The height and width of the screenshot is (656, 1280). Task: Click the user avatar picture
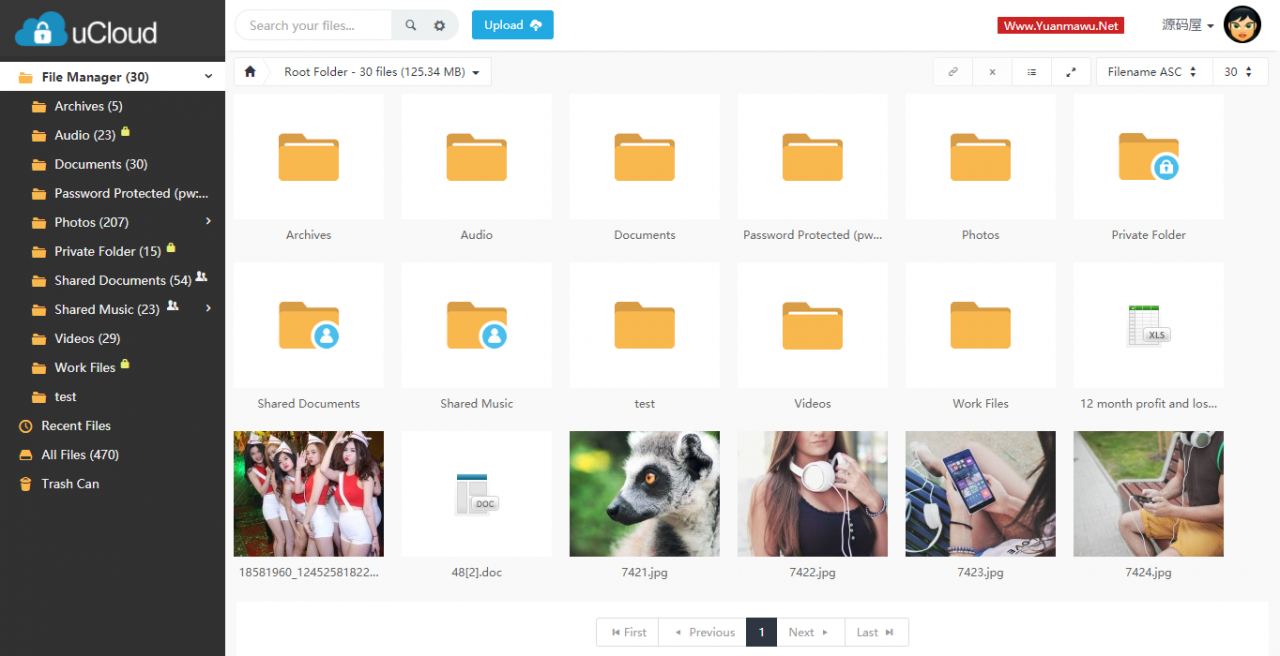click(x=1242, y=25)
